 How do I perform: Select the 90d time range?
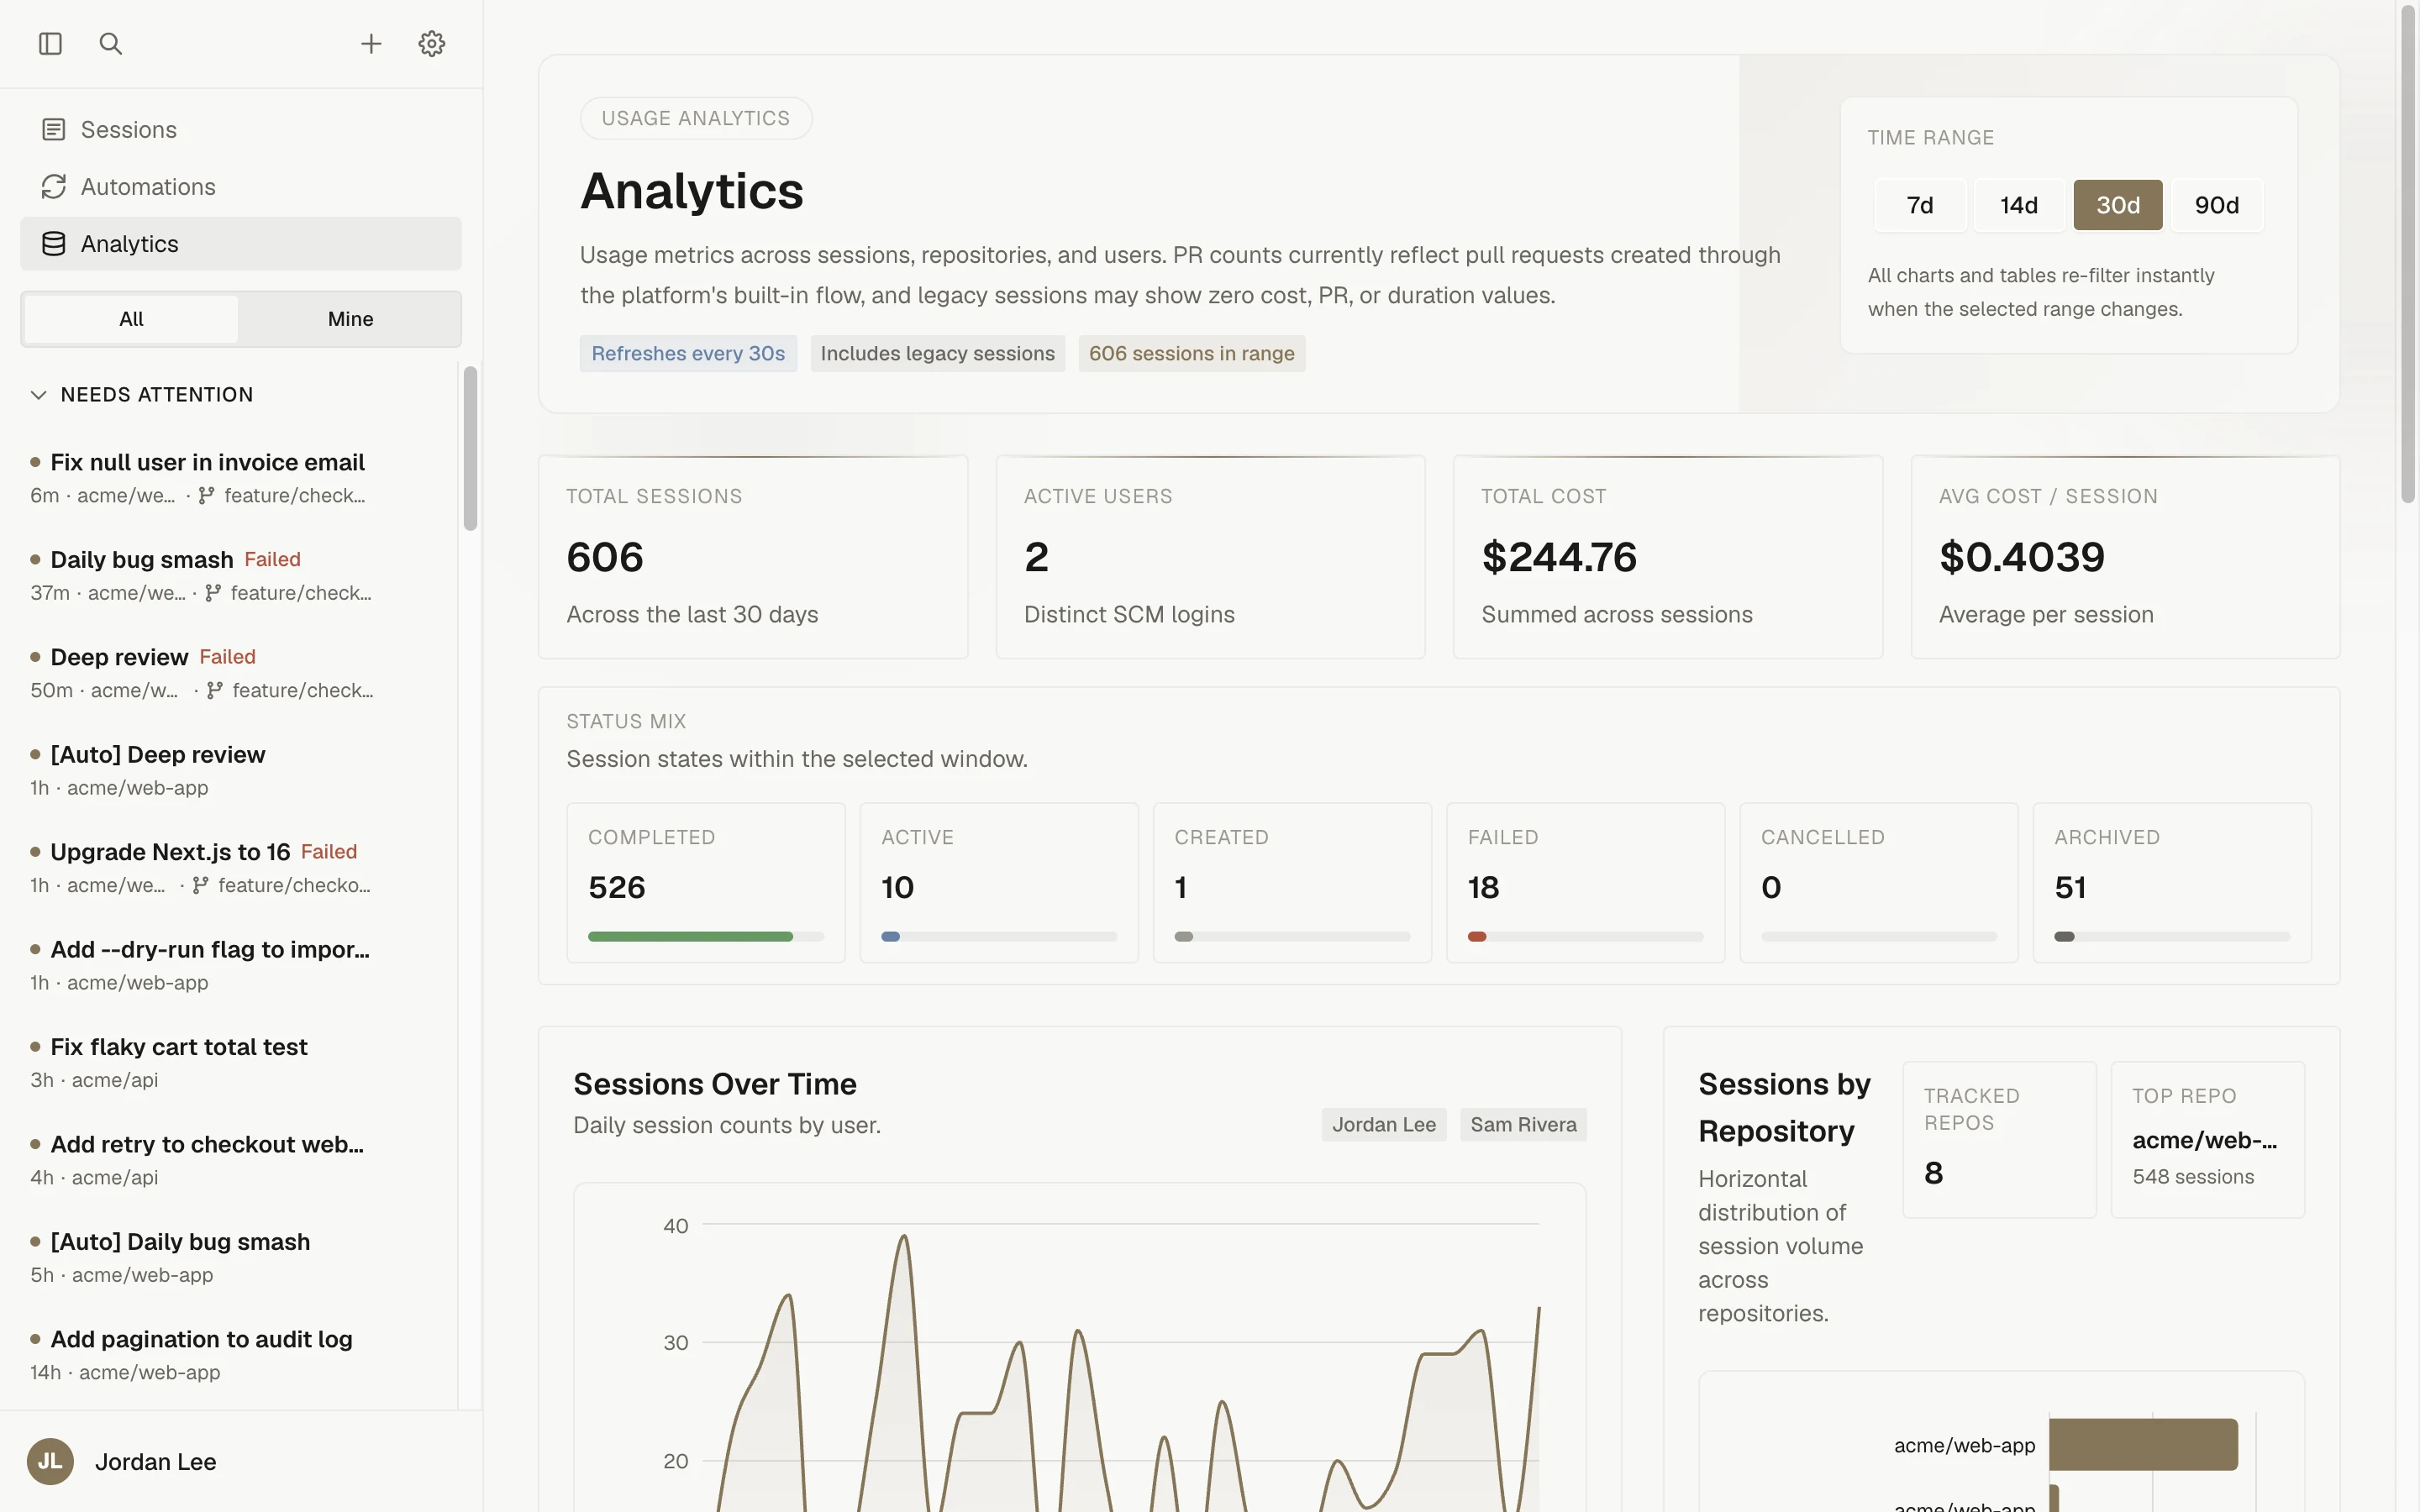tap(2217, 205)
